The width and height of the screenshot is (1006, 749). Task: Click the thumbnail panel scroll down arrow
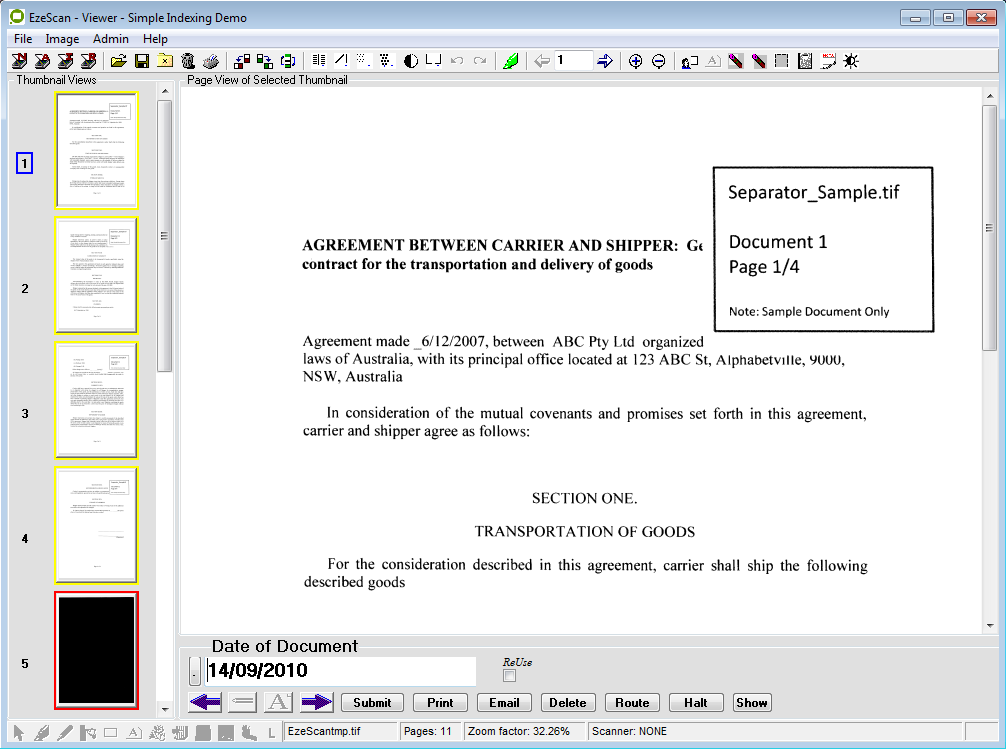click(x=165, y=709)
